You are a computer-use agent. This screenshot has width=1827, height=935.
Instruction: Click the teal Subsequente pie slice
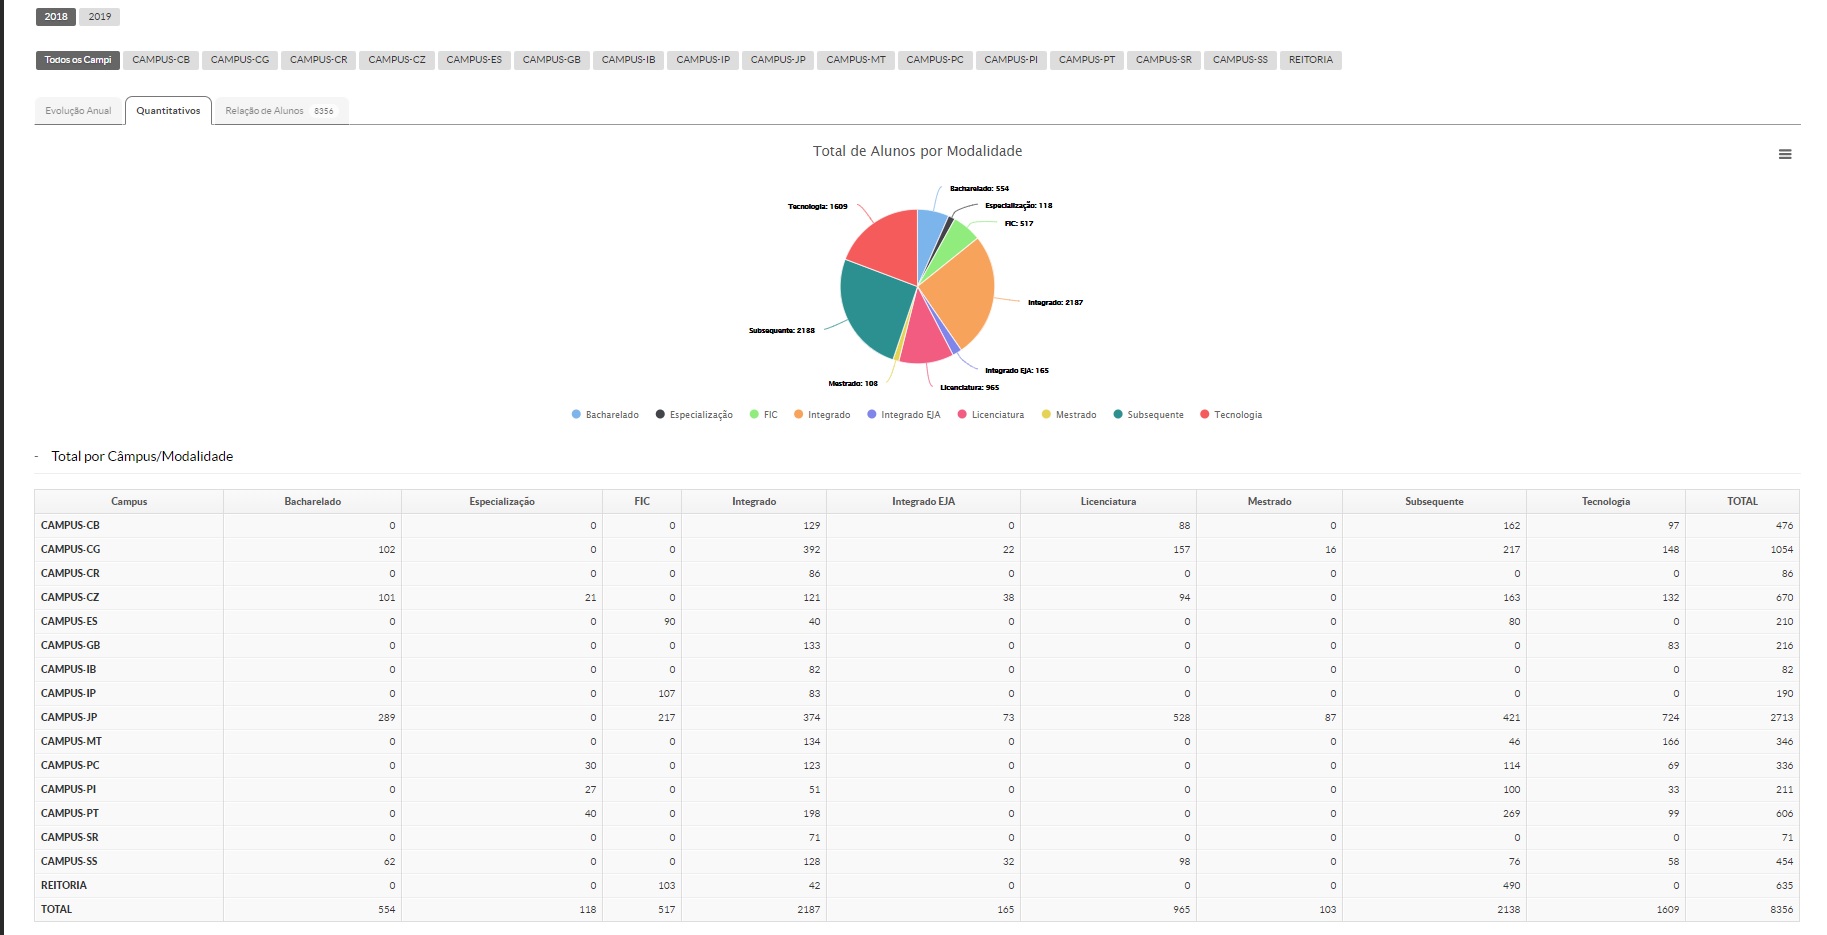tap(870, 305)
